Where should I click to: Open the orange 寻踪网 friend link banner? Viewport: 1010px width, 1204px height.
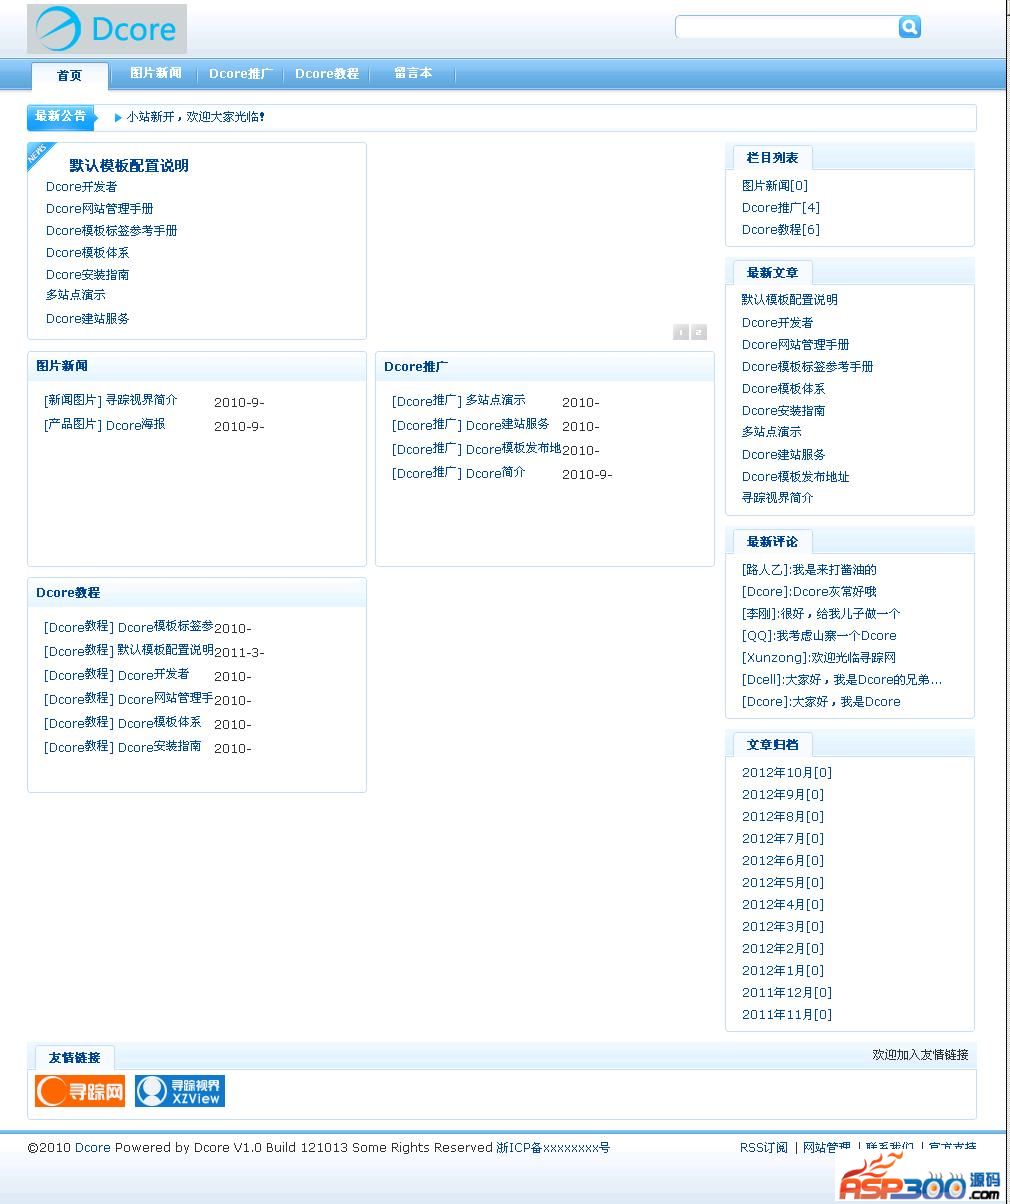(80, 1091)
